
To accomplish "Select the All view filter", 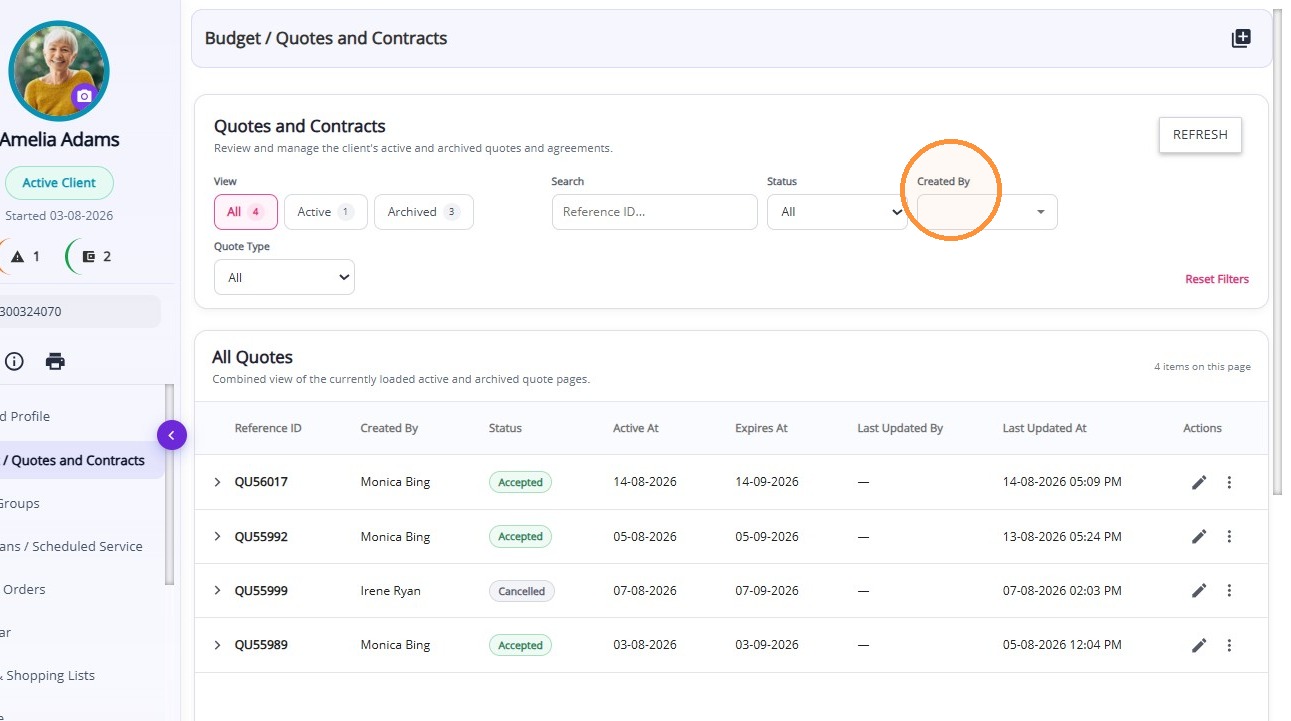I will coord(246,212).
